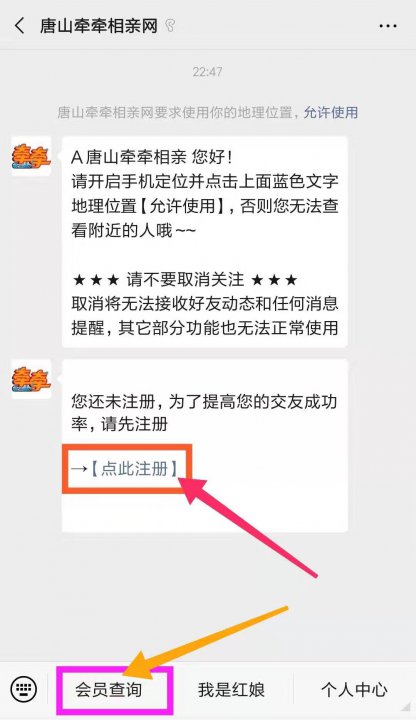Tap the blue 允许使用 link

coord(331,112)
